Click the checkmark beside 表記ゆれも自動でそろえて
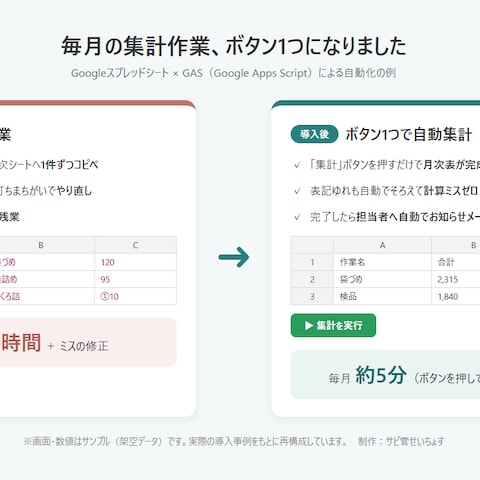This screenshot has height=480, width=480. pos(297,191)
